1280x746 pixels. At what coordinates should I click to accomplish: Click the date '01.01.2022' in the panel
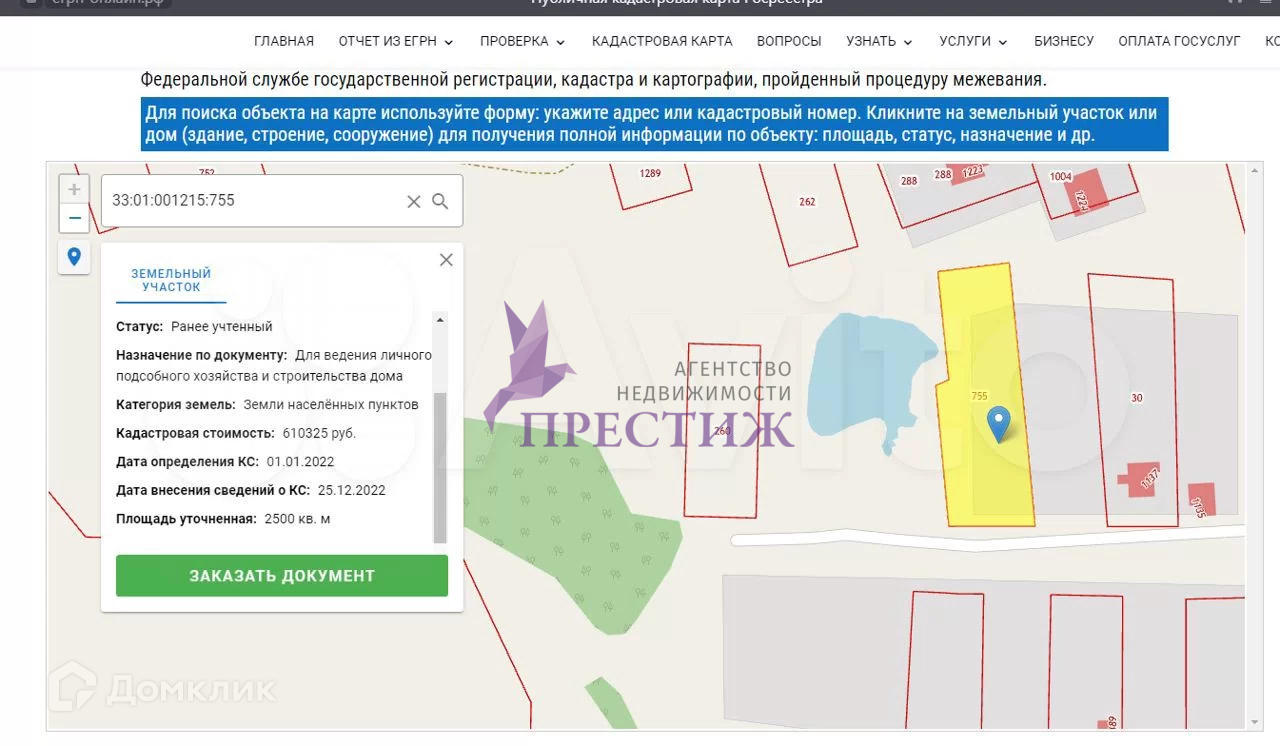click(x=300, y=462)
